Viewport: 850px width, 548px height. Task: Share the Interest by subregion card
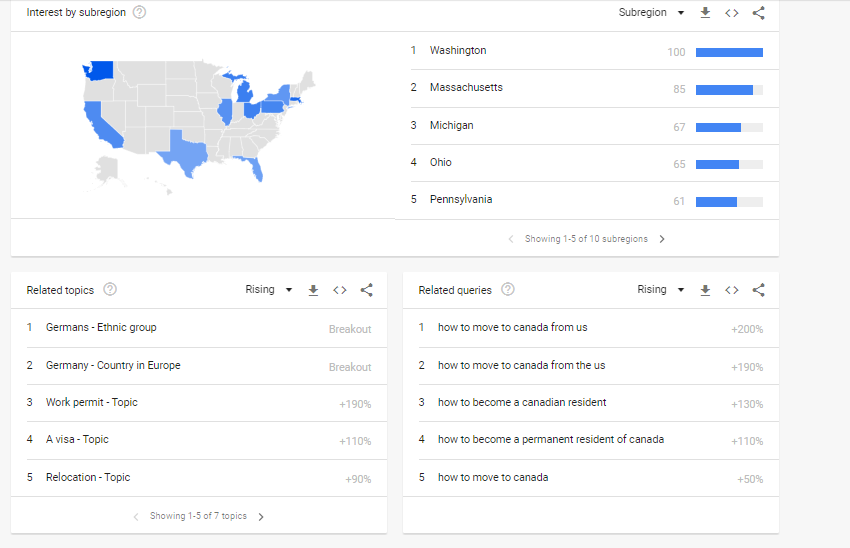point(759,13)
